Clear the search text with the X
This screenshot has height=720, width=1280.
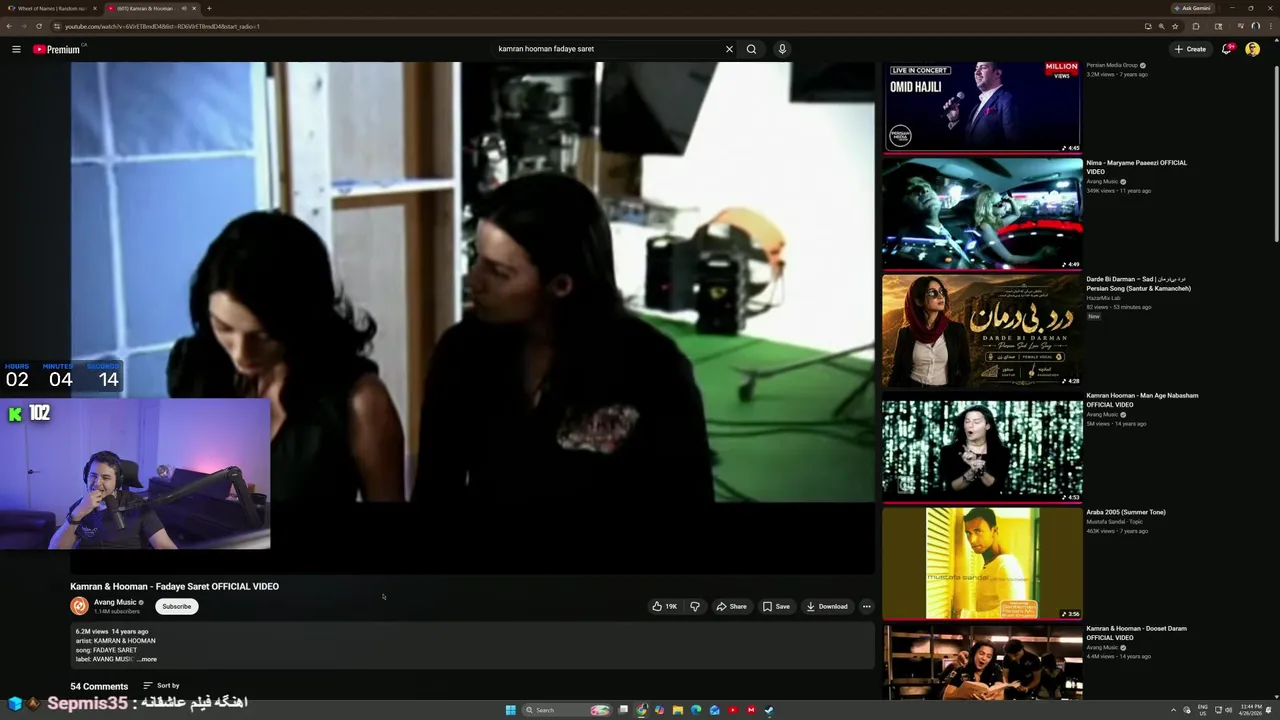click(729, 49)
